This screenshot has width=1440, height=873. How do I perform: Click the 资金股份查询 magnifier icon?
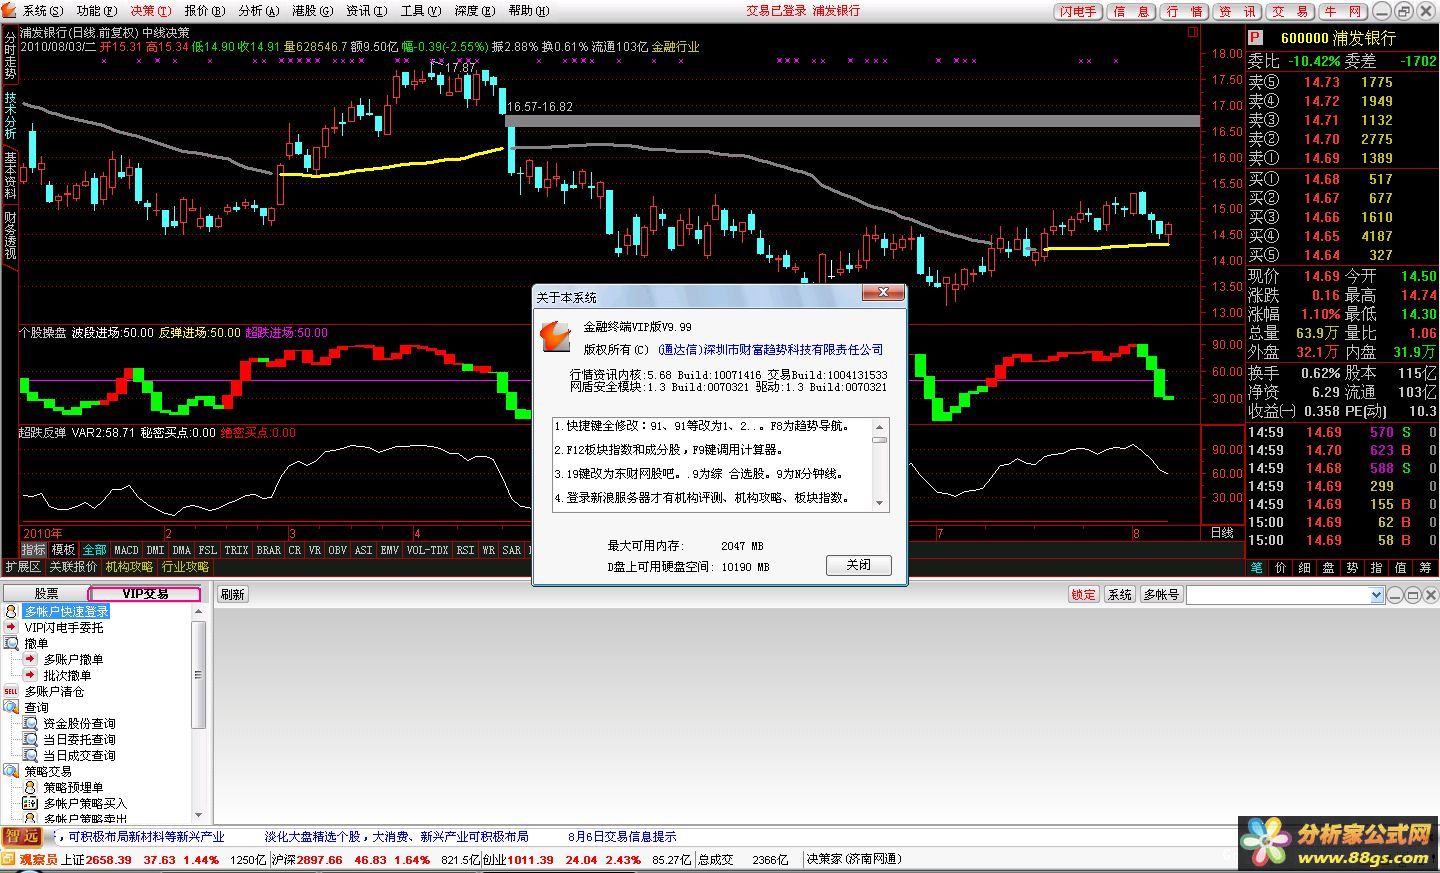coord(30,723)
